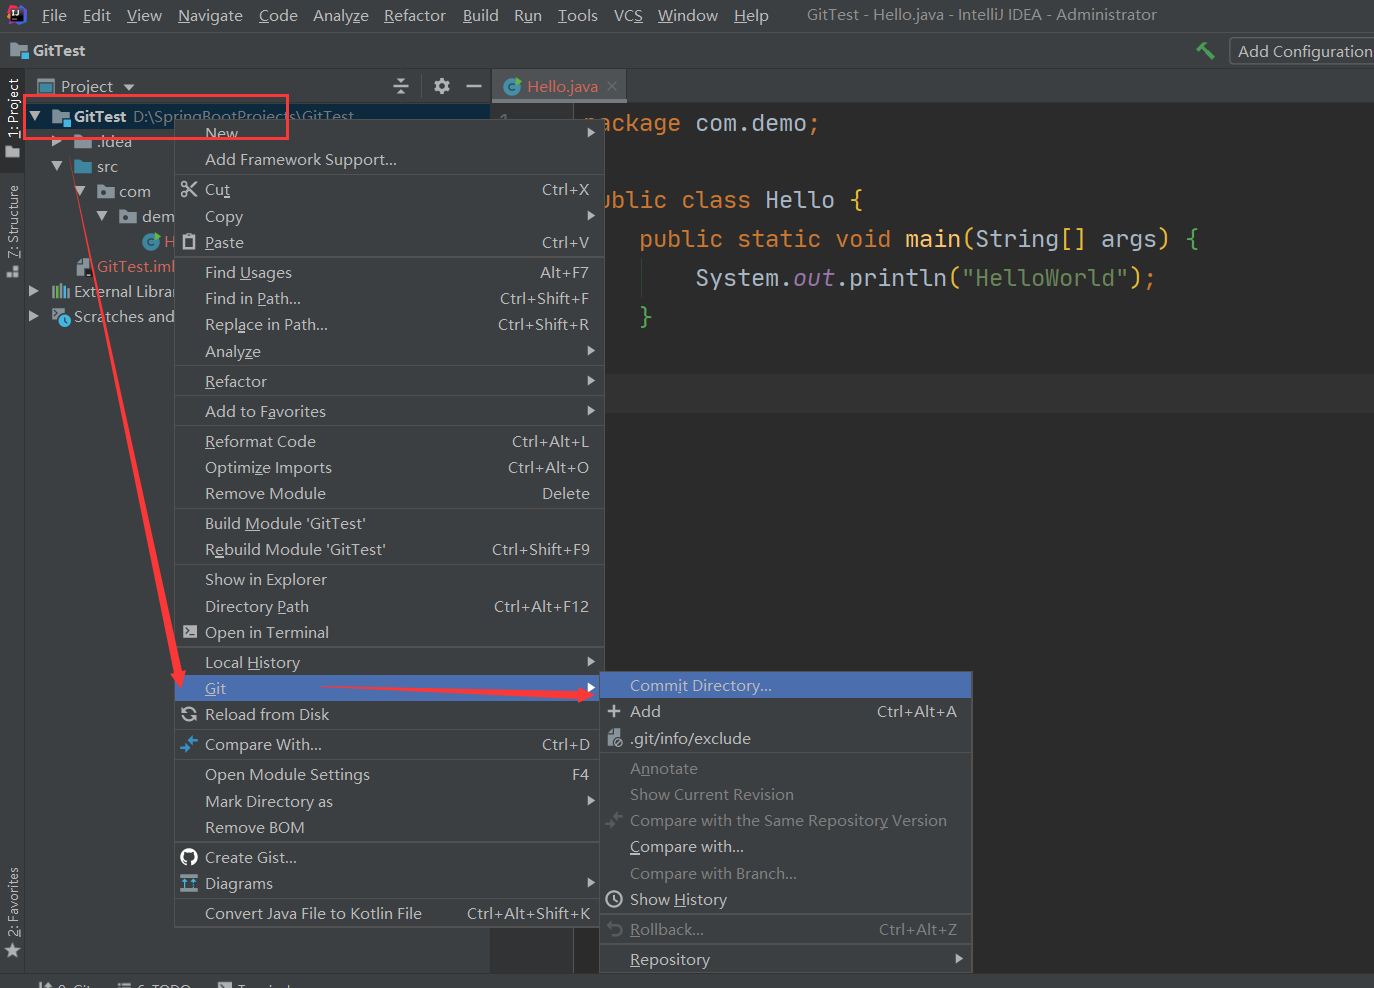Click the .git/info/exclude file icon

pyautogui.click(x=615, y=738)
